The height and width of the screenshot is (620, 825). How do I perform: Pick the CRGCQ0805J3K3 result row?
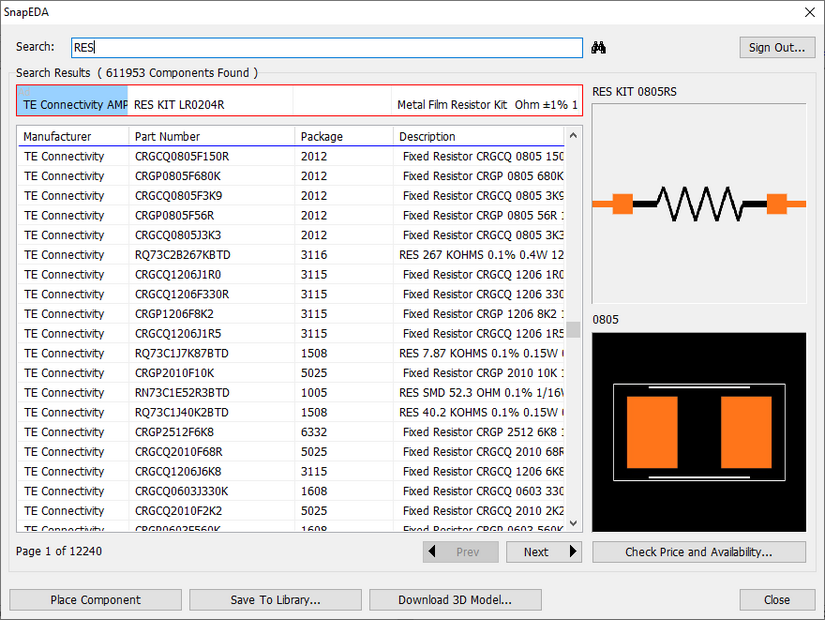291,235
